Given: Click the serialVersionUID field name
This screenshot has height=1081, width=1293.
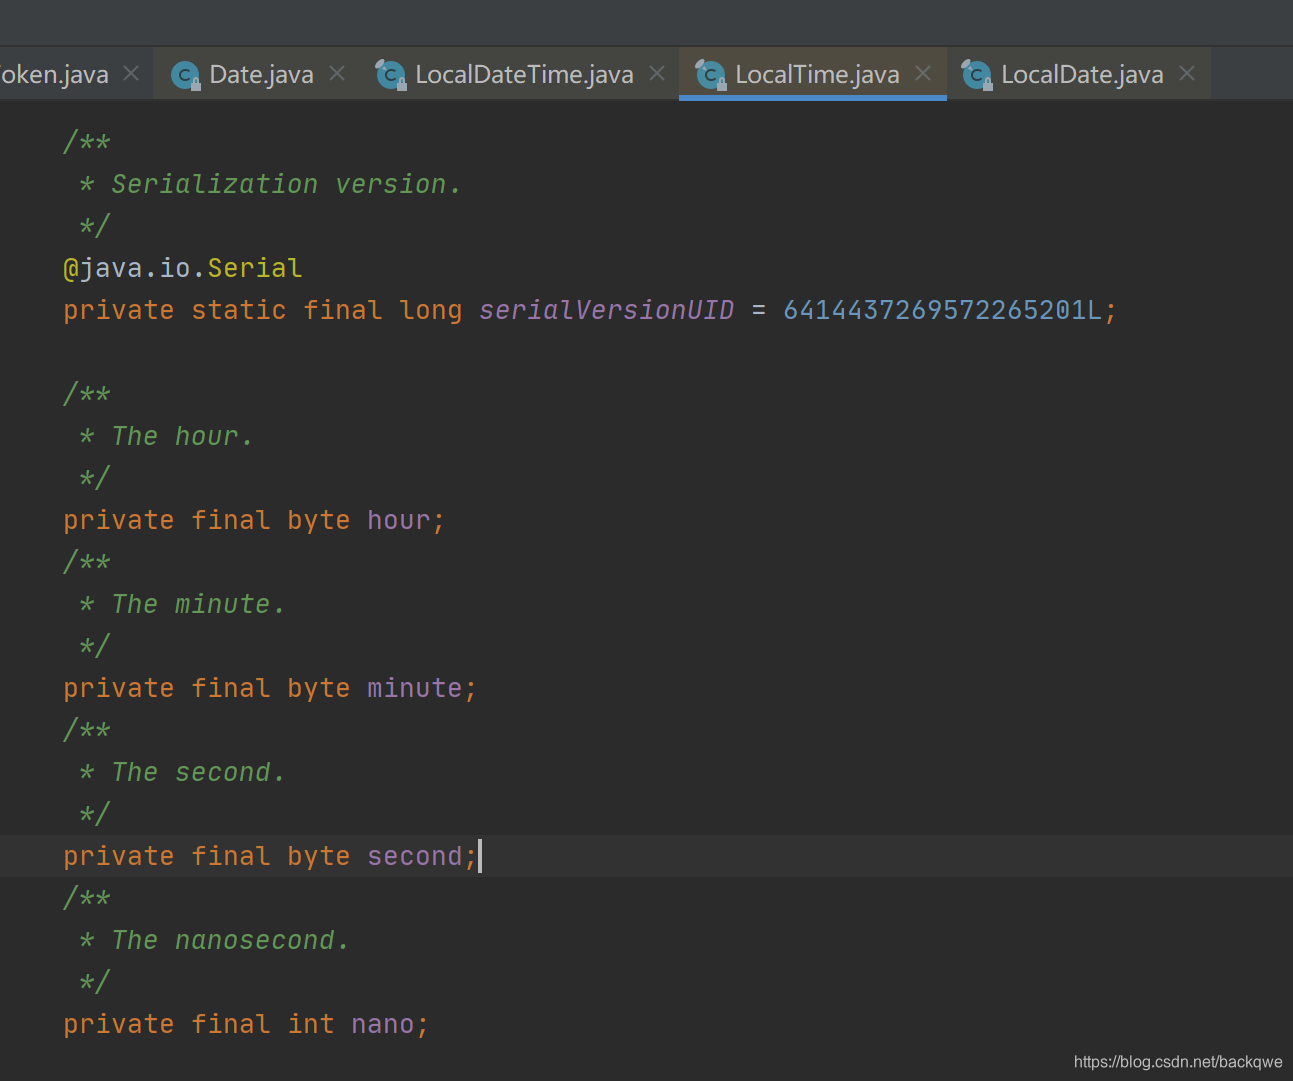Looking at the screenshot, I should [607, 310].
